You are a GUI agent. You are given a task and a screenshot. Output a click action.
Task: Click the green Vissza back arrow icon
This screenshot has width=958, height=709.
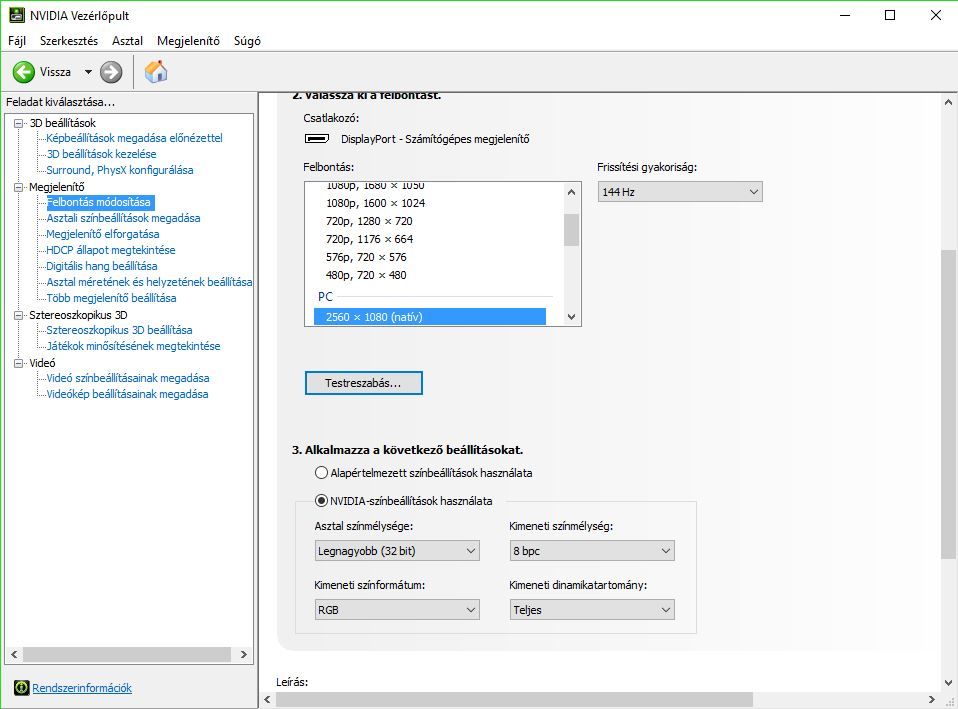[24, 72]
